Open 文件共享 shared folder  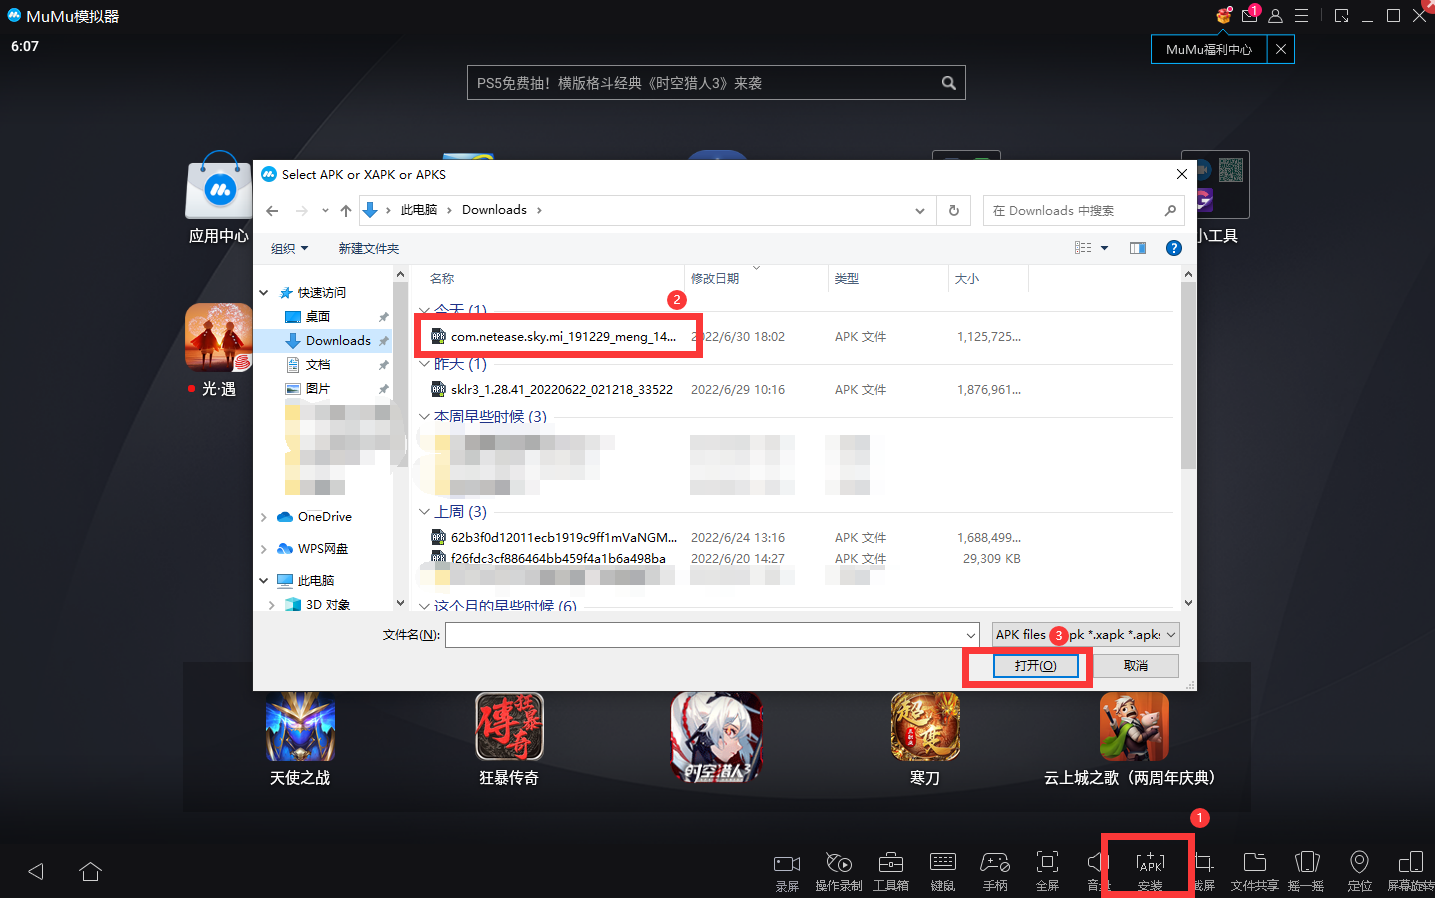(x=1254, y=870)
